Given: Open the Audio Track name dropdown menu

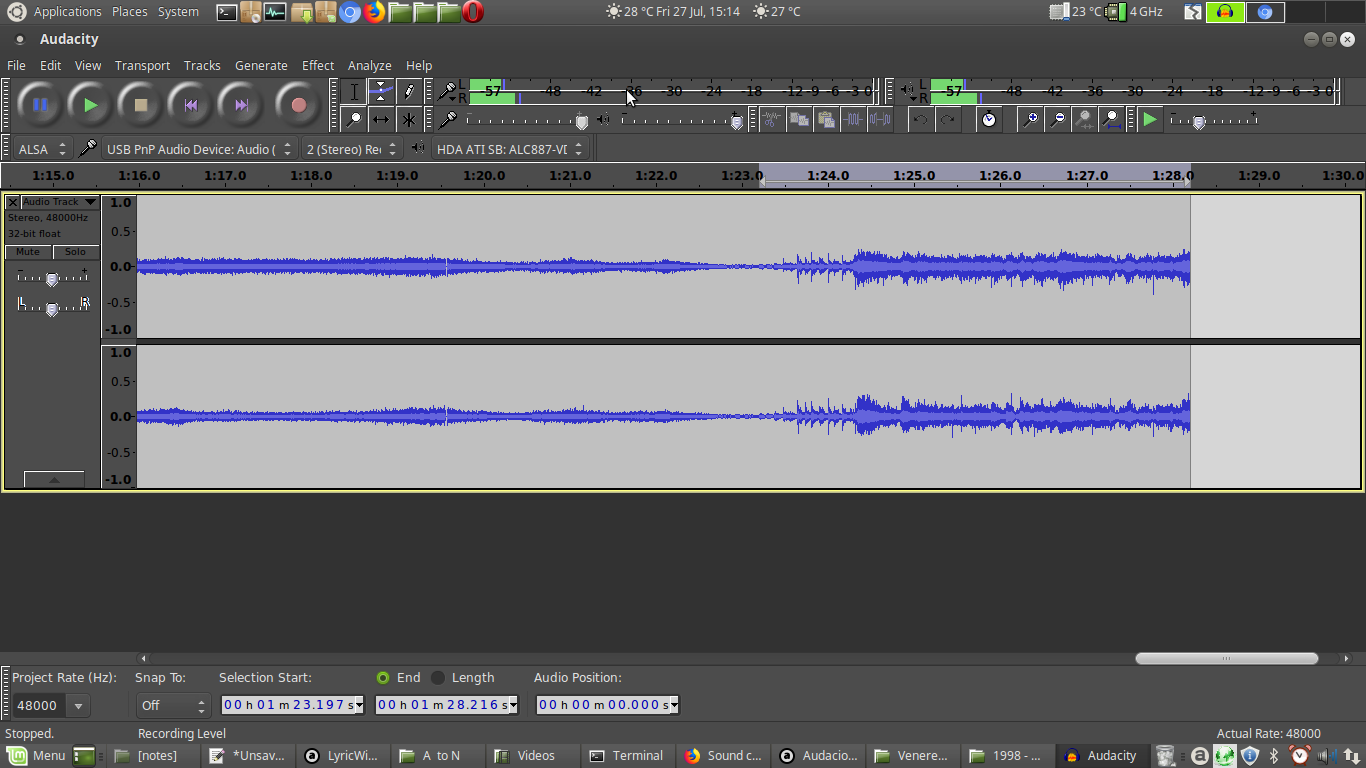Looking at the screenshot, I should coord(60,202).
